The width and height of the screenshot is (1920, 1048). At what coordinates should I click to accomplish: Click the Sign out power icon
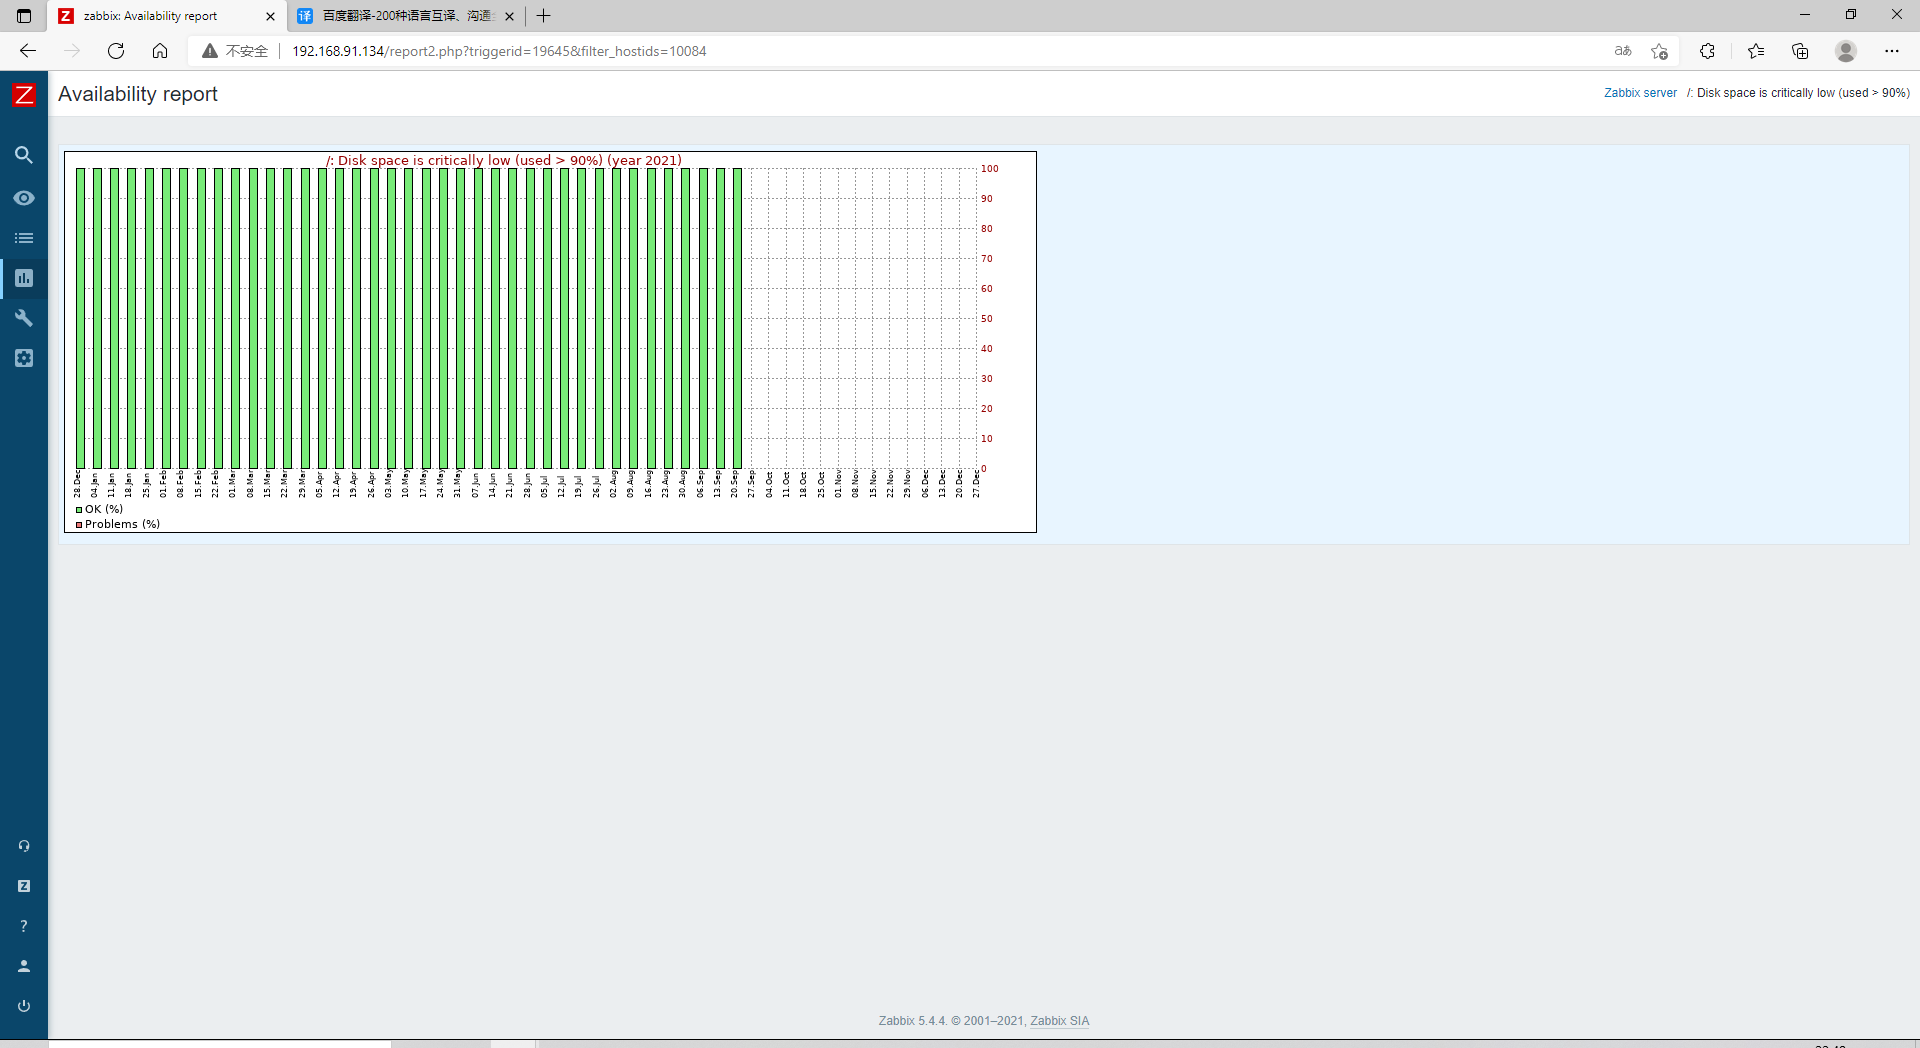coord(24,1006)
